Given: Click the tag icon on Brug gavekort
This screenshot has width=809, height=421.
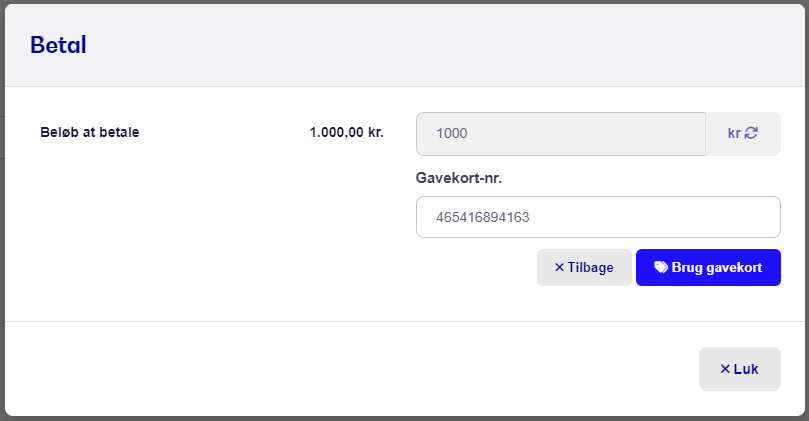Looking at the screenshot, I should [x=661, y=267].
